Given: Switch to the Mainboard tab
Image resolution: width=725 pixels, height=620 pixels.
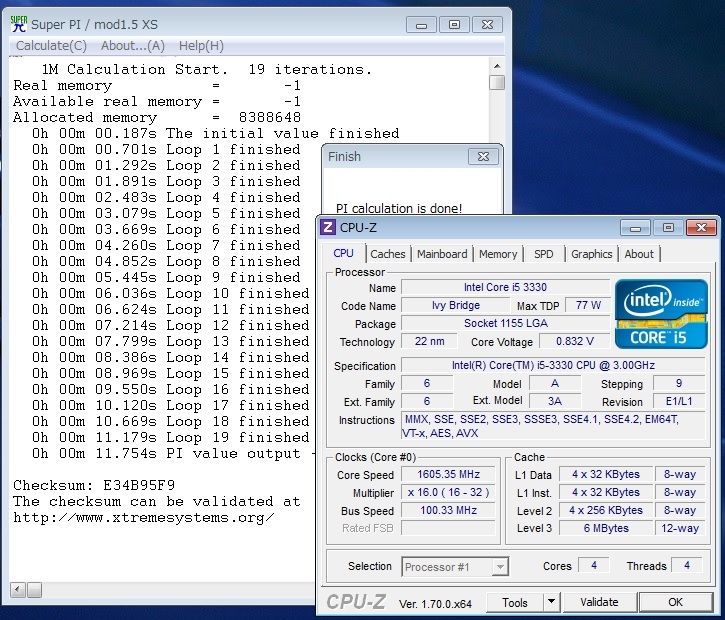Looking at the screenshot, I should click(x=442, y=254).
